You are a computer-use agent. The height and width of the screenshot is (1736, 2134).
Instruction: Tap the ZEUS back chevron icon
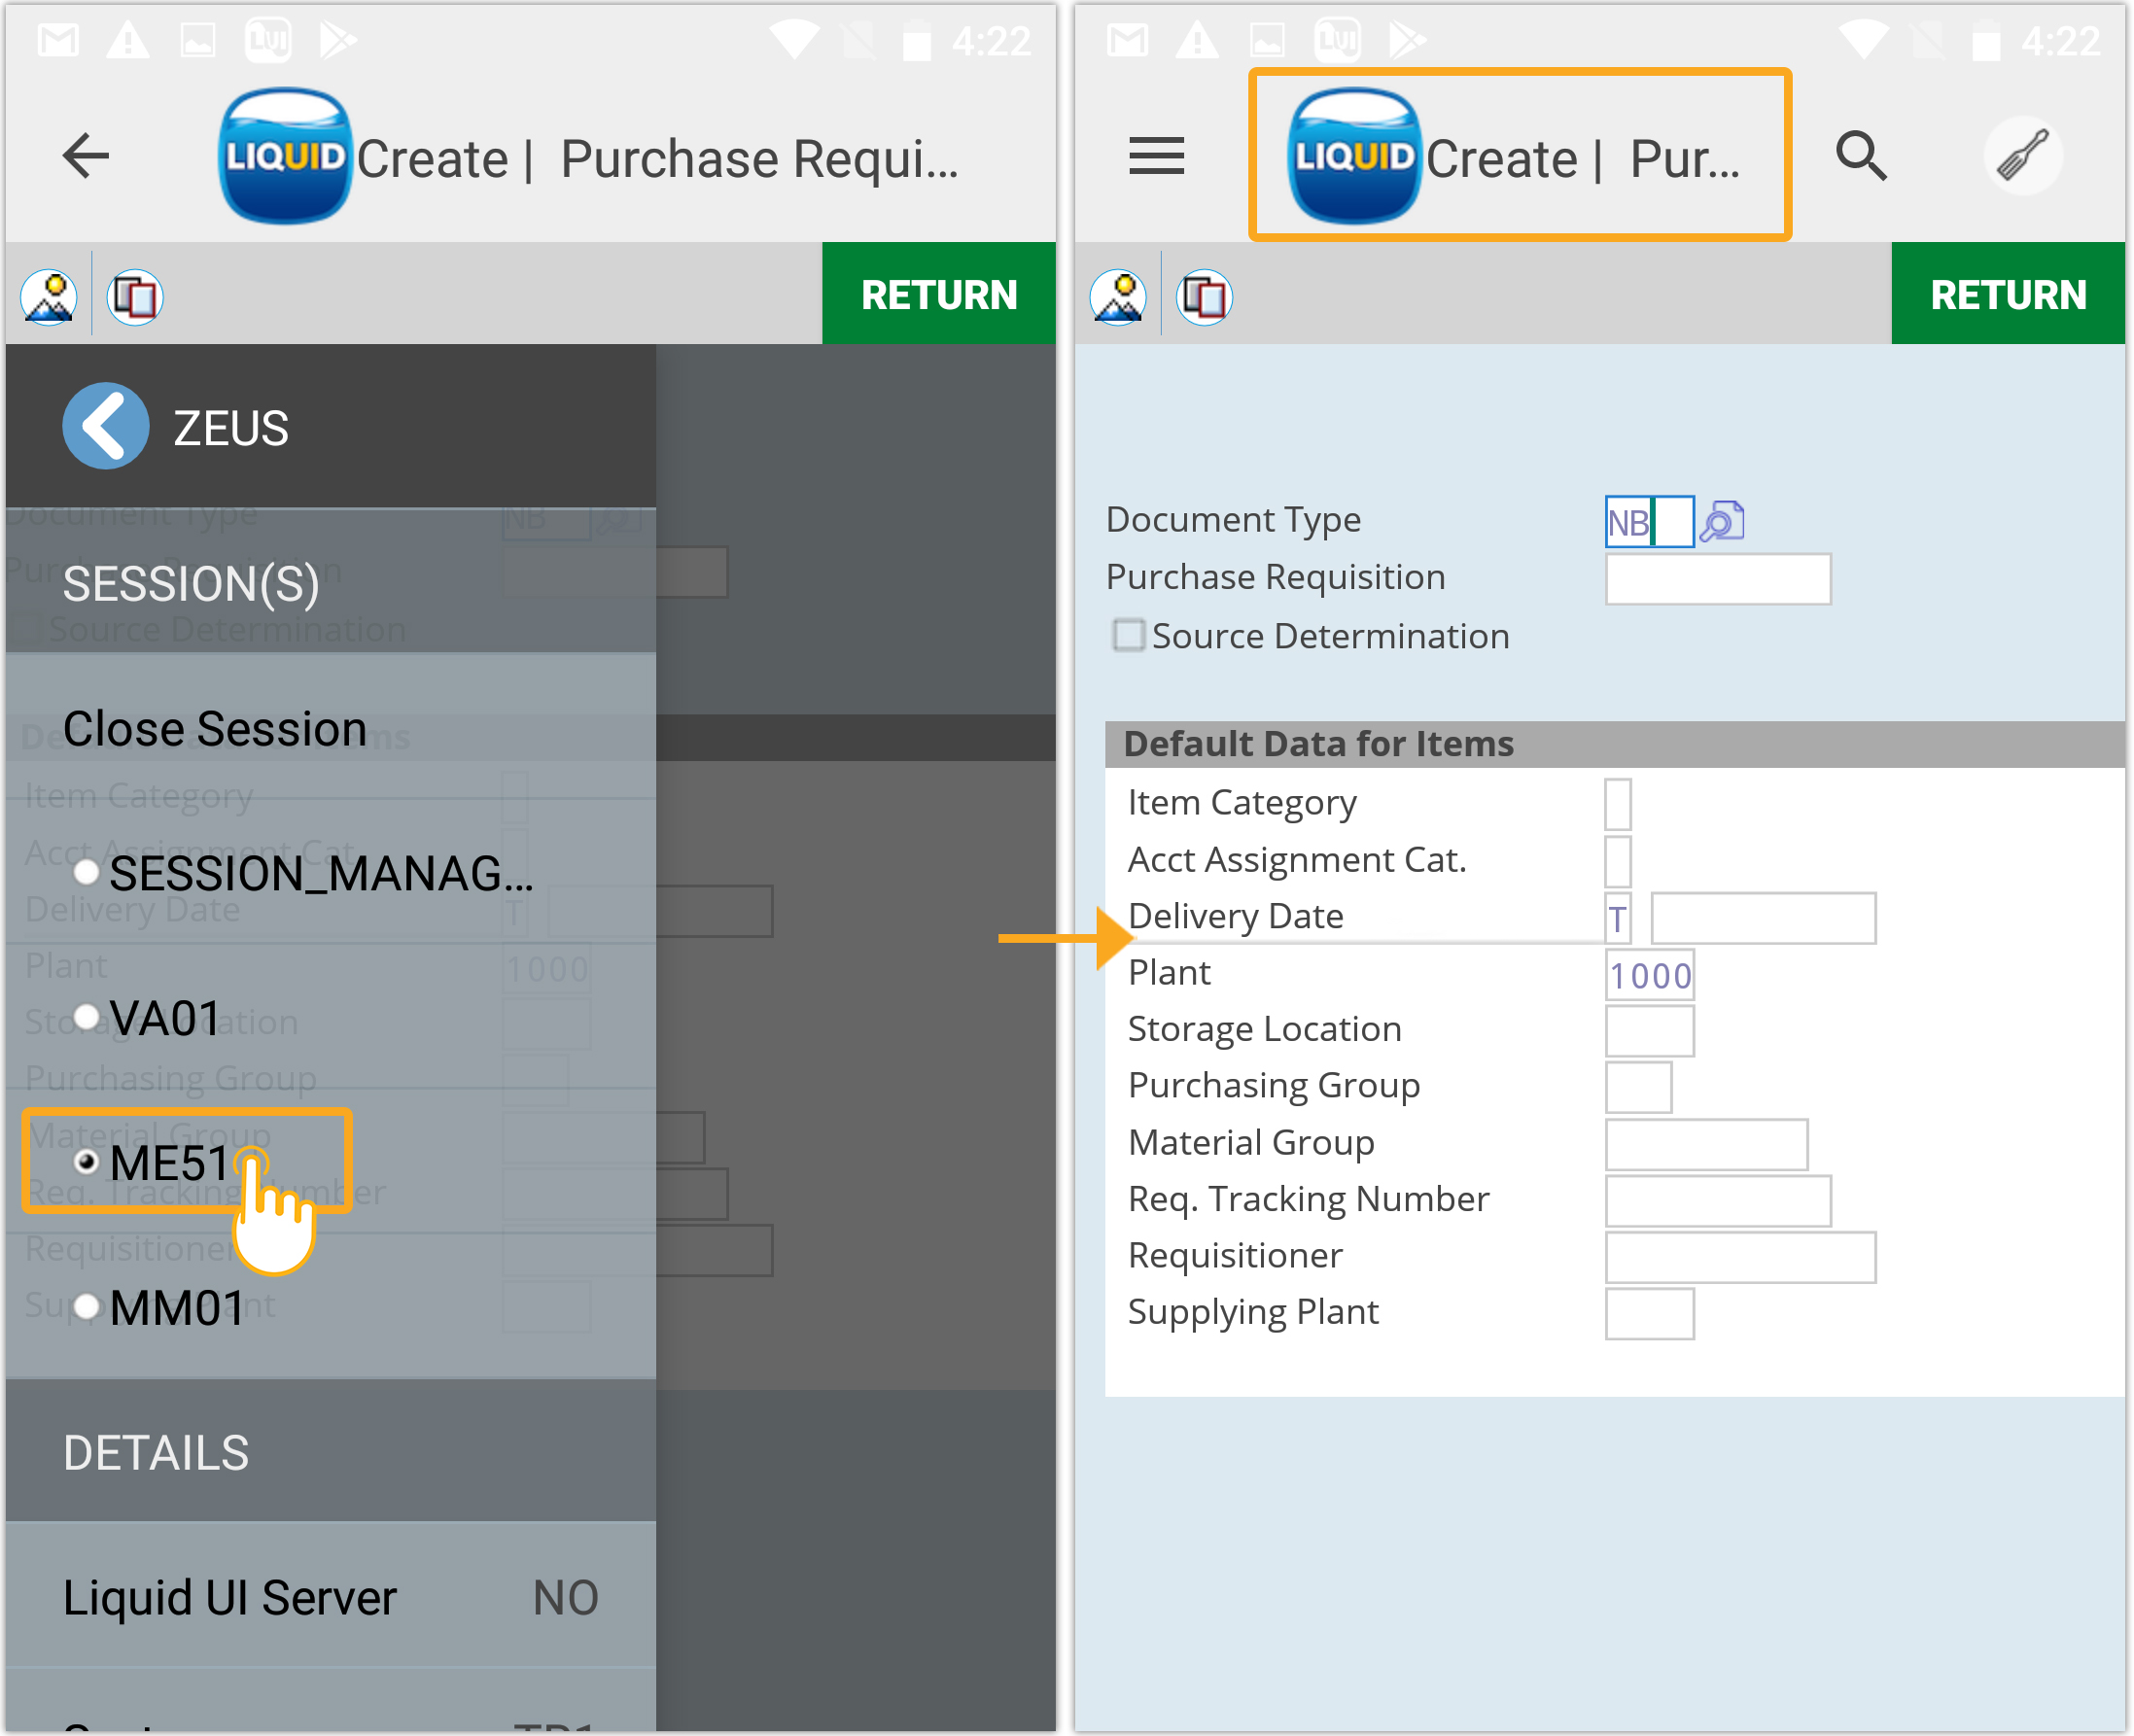pos(106,427)
